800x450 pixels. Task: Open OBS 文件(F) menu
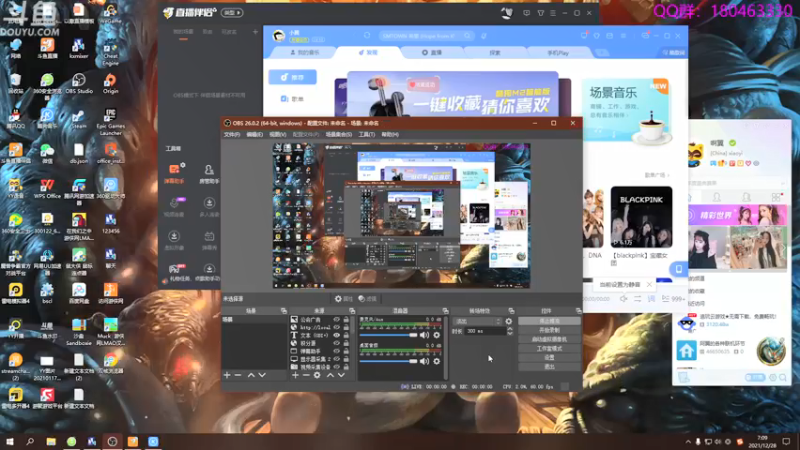(x=232, y=135)
